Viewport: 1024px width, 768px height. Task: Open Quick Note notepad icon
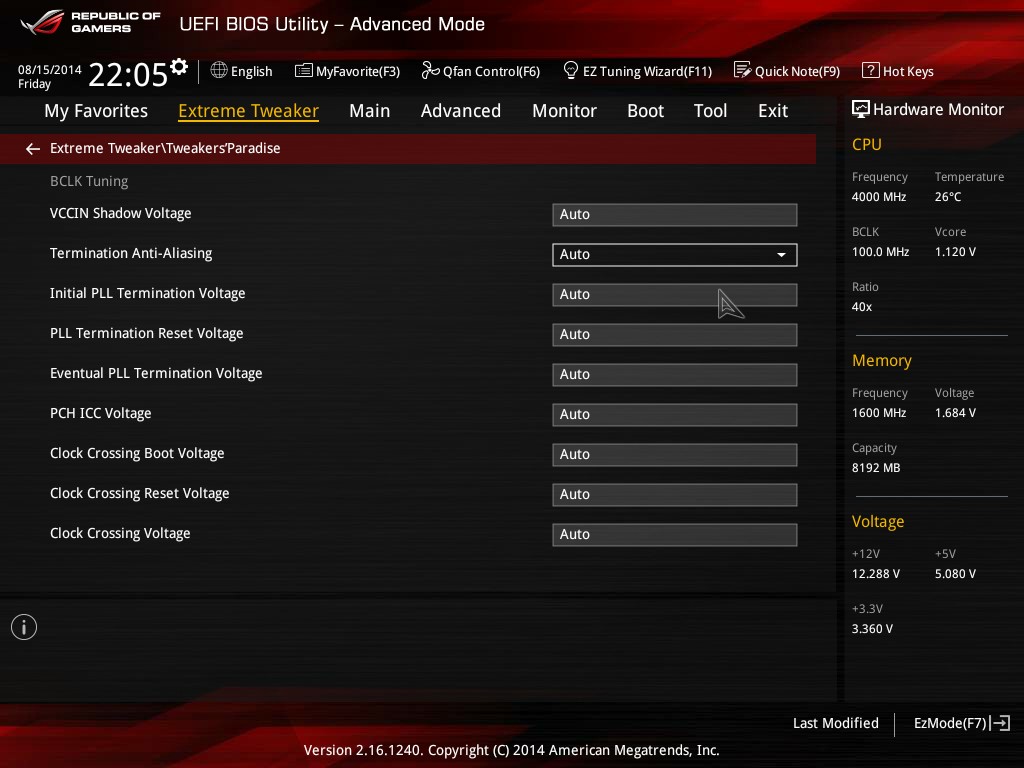[742, 70]
